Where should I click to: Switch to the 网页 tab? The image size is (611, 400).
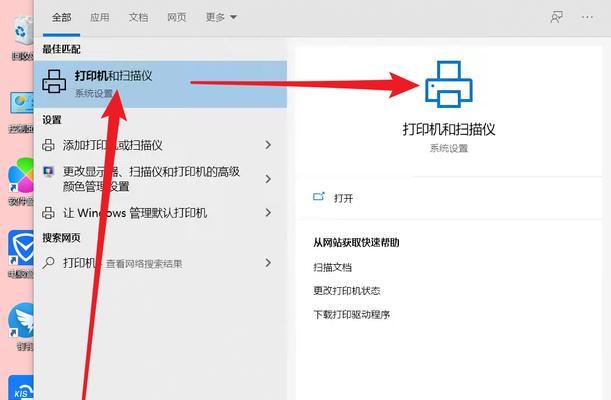[177, 18]
